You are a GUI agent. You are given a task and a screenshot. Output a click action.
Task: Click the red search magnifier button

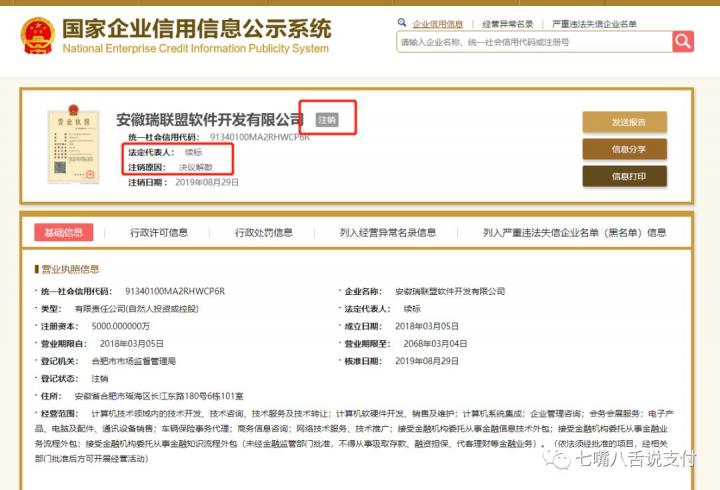click(683, 42)
